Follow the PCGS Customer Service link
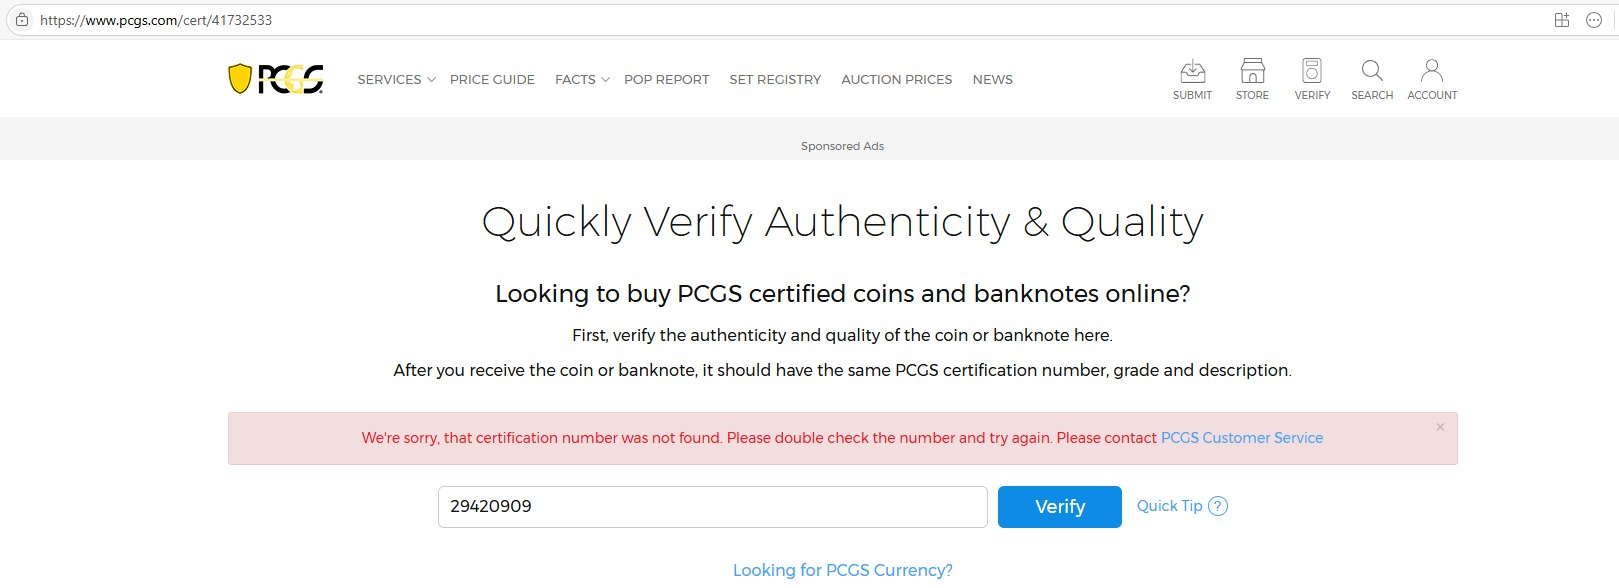 (x=1241, y=438)
